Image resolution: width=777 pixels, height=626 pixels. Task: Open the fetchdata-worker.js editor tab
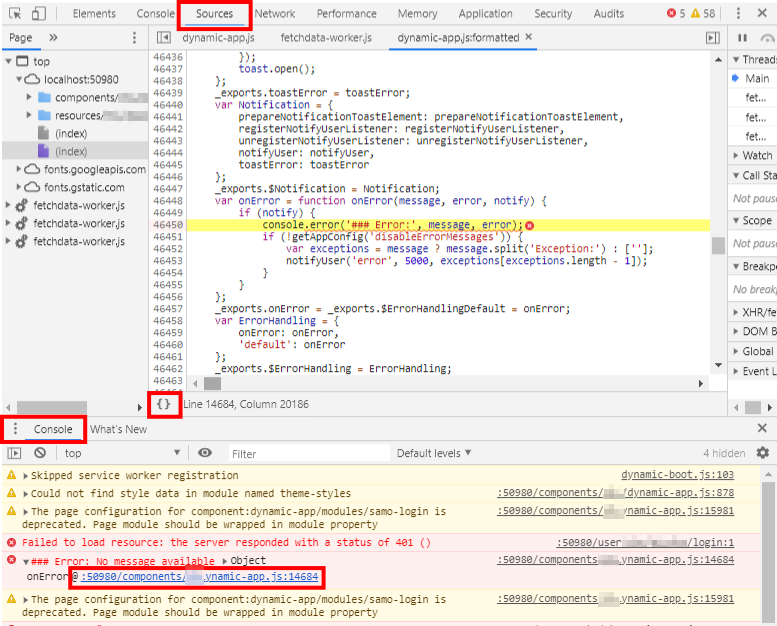[326, 38]
